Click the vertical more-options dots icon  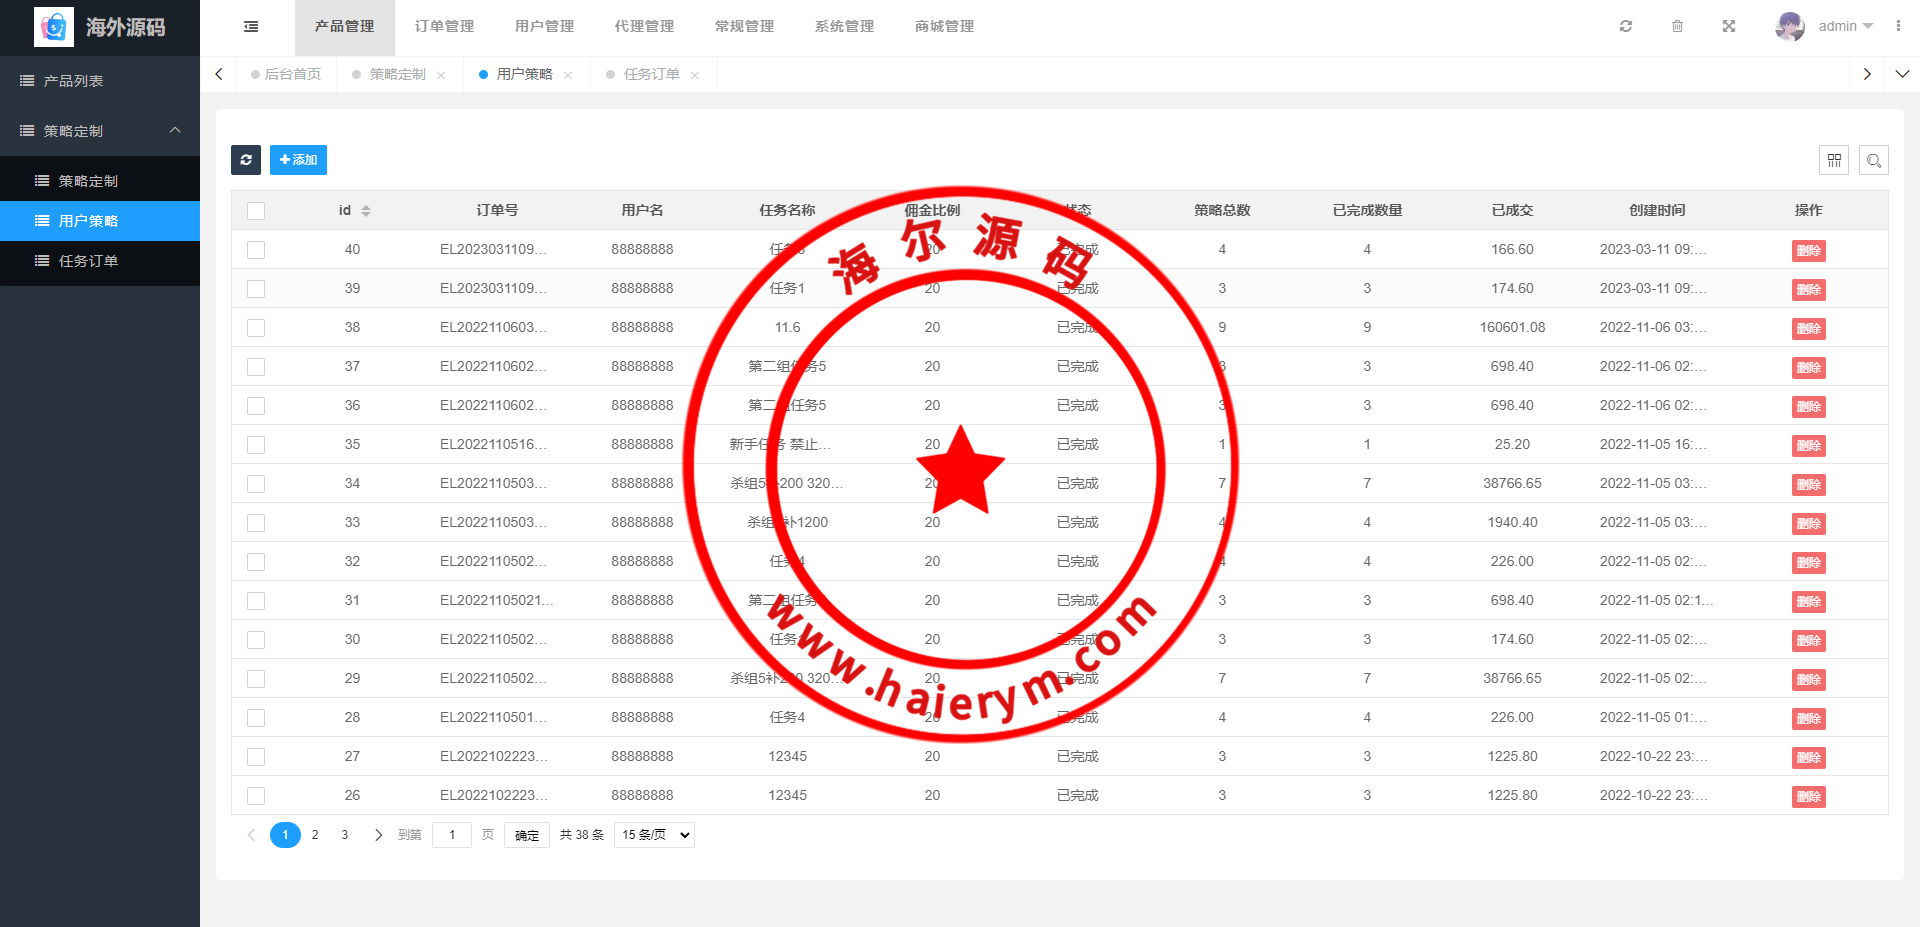tap(1898, 27)
